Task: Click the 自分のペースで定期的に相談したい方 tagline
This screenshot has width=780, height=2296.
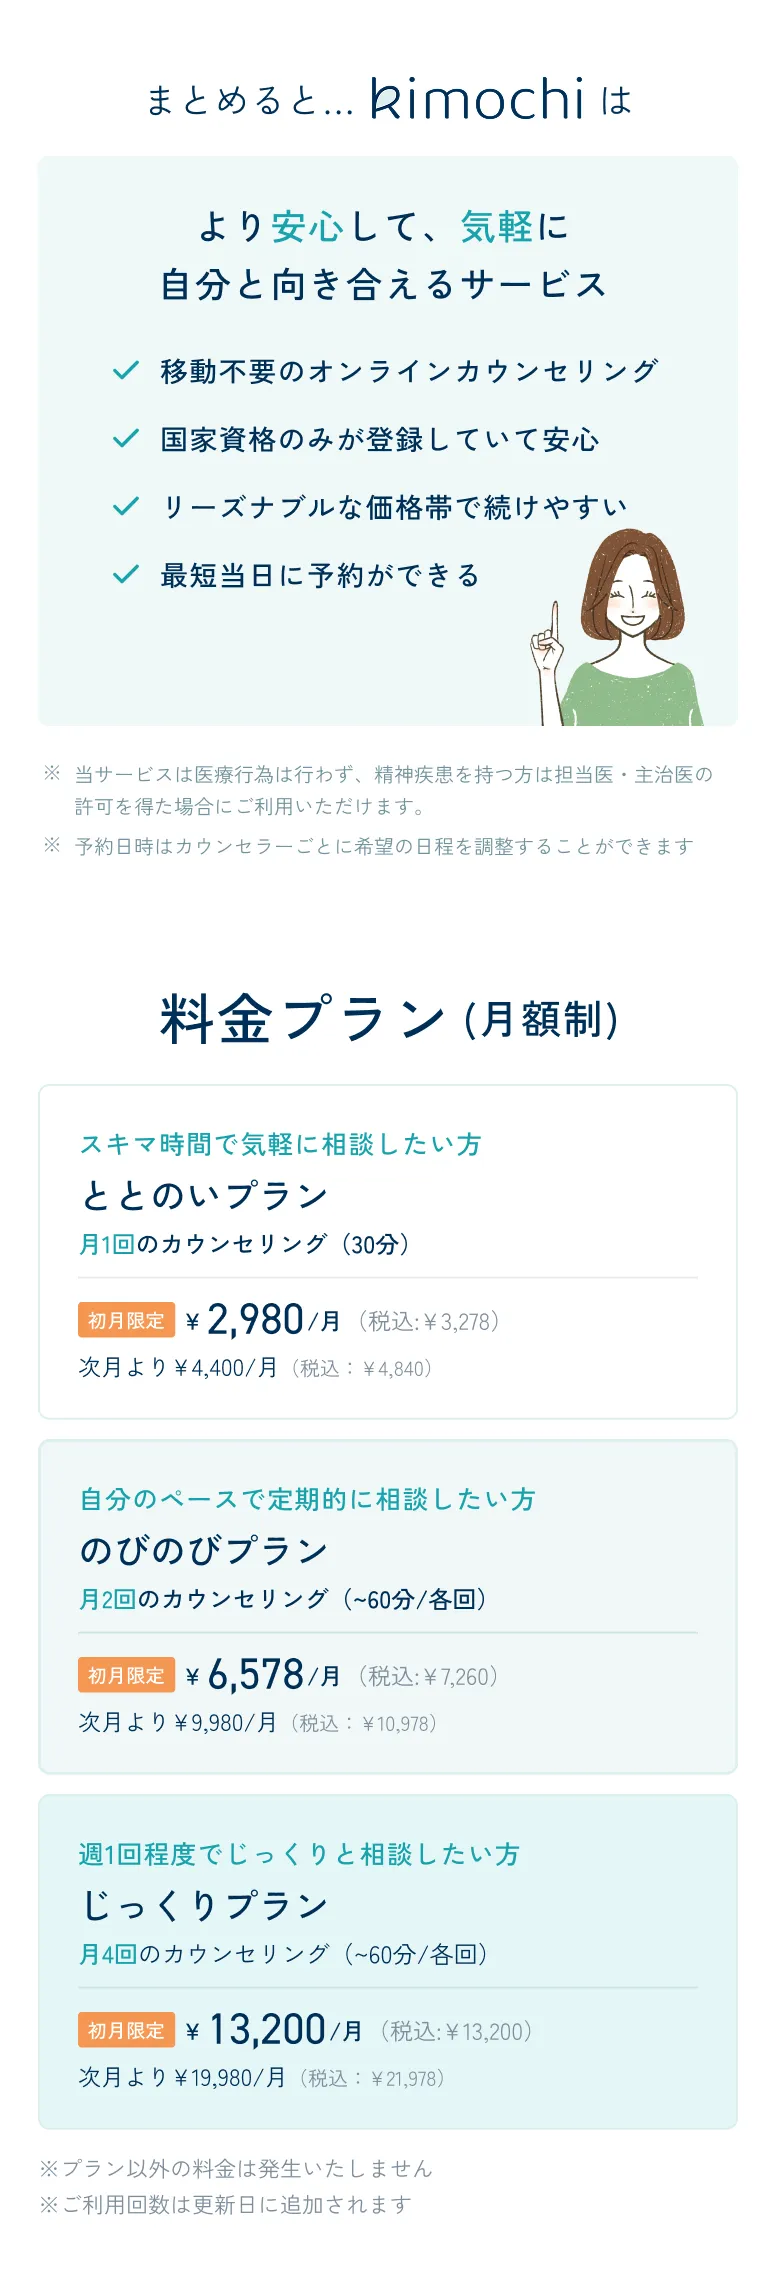Action: pos(307,1499)
